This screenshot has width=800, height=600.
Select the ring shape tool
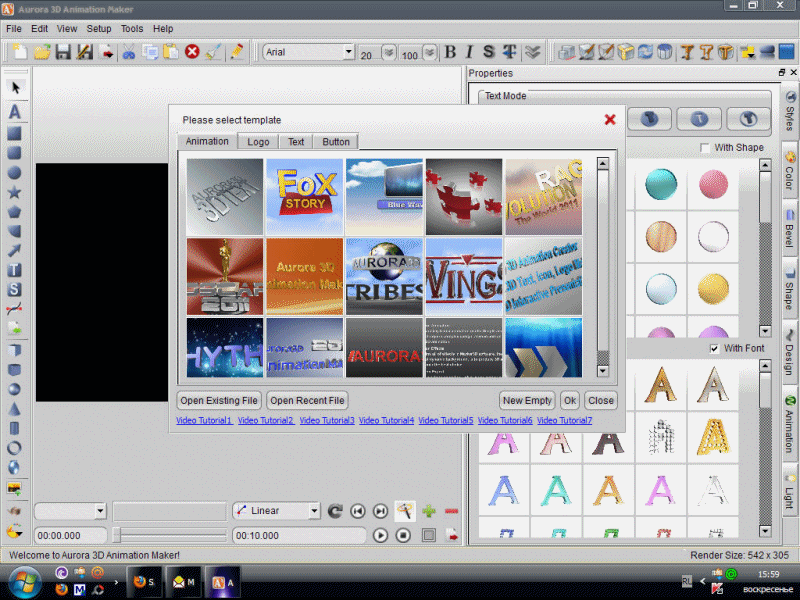pos(14,448)
